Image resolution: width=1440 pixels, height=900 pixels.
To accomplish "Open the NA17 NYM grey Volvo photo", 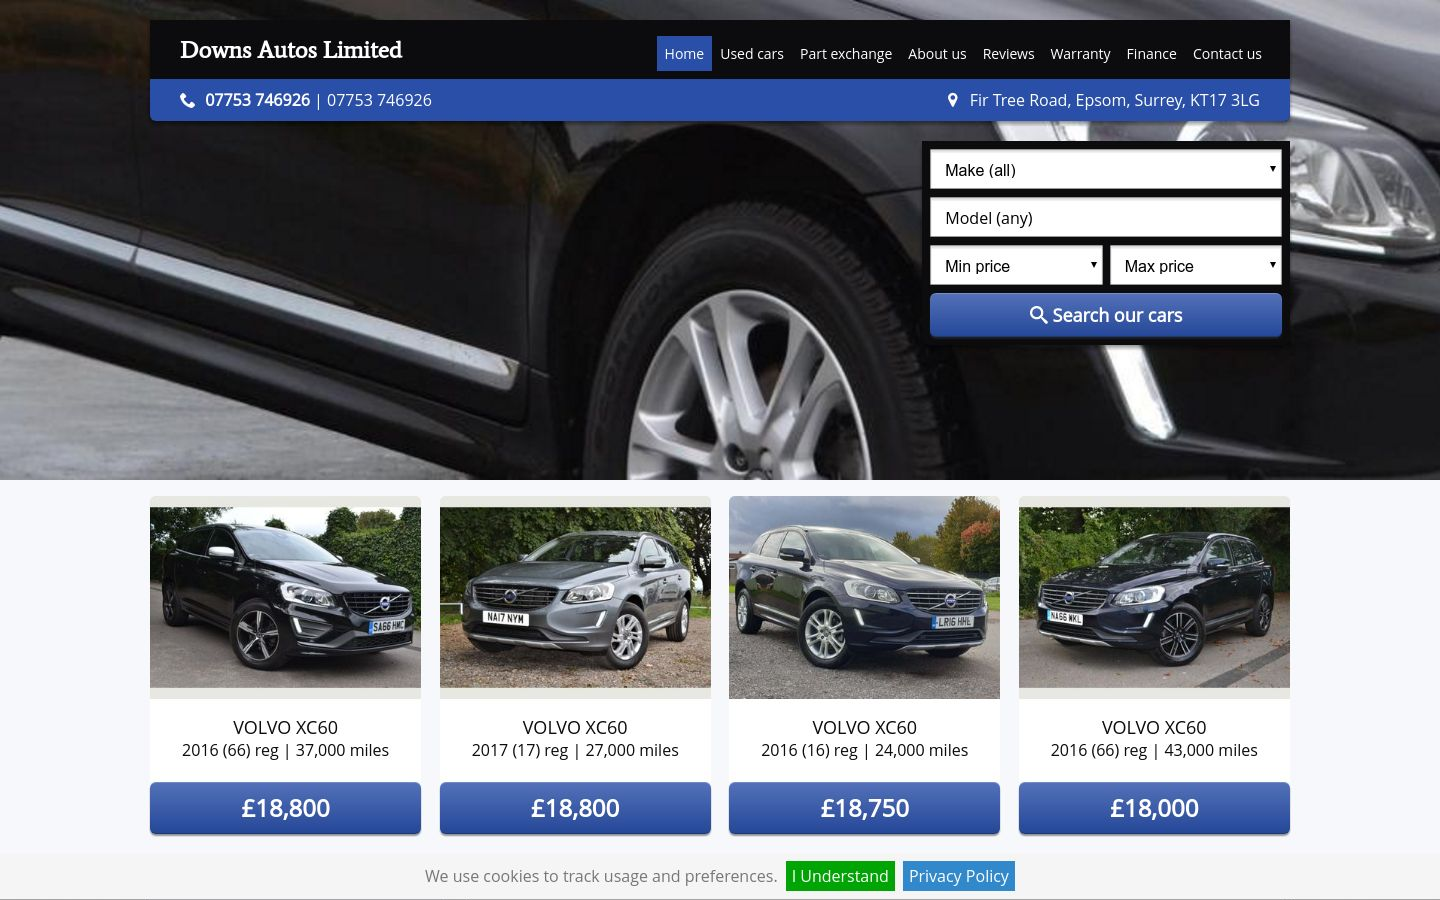I will pyautogui.click(x=575, y=597).
